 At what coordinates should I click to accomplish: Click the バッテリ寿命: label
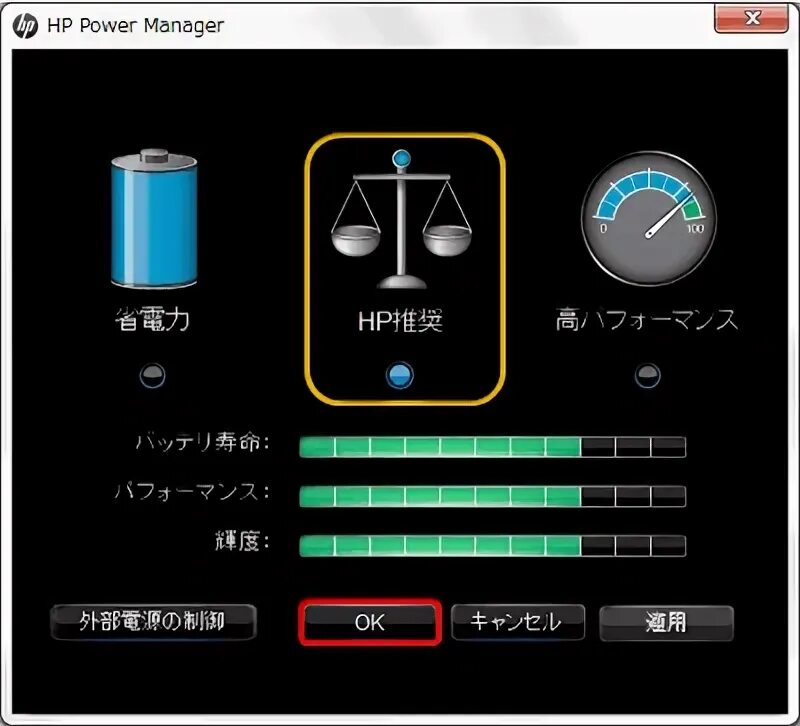[x=203, y=442]
